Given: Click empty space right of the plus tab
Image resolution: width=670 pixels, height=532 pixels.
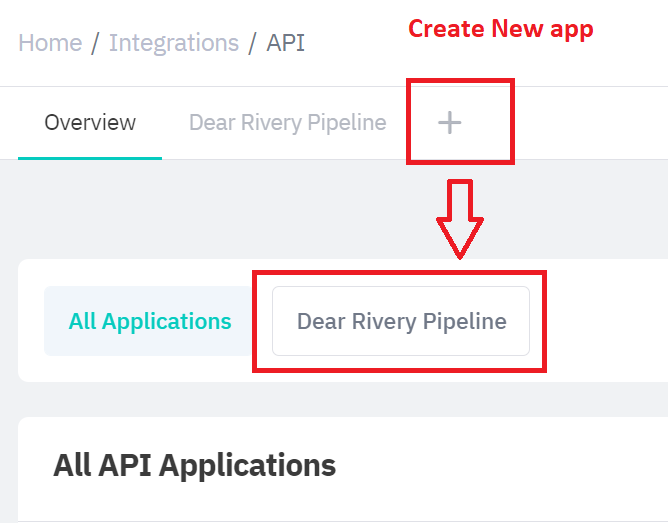Looking at the screenshot, I should coord(590,123).
